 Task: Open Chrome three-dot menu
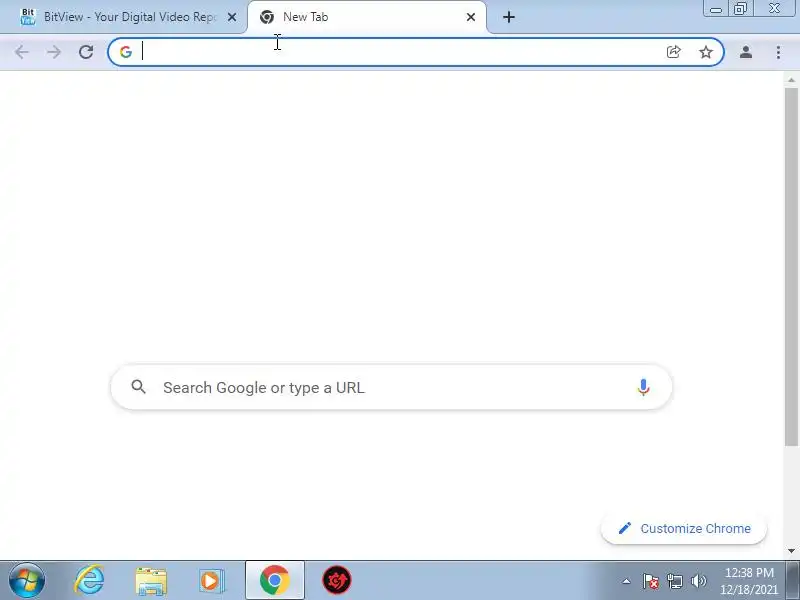[x=778, y=52]
